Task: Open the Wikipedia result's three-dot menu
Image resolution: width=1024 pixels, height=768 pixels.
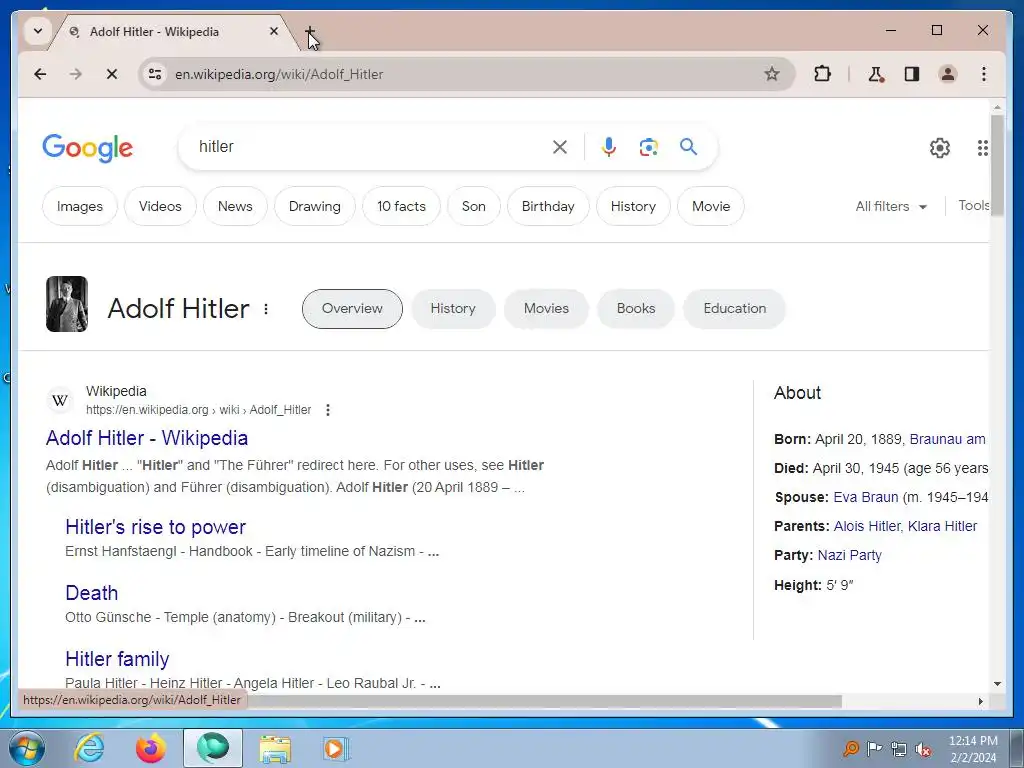Action: coord(328,410)
